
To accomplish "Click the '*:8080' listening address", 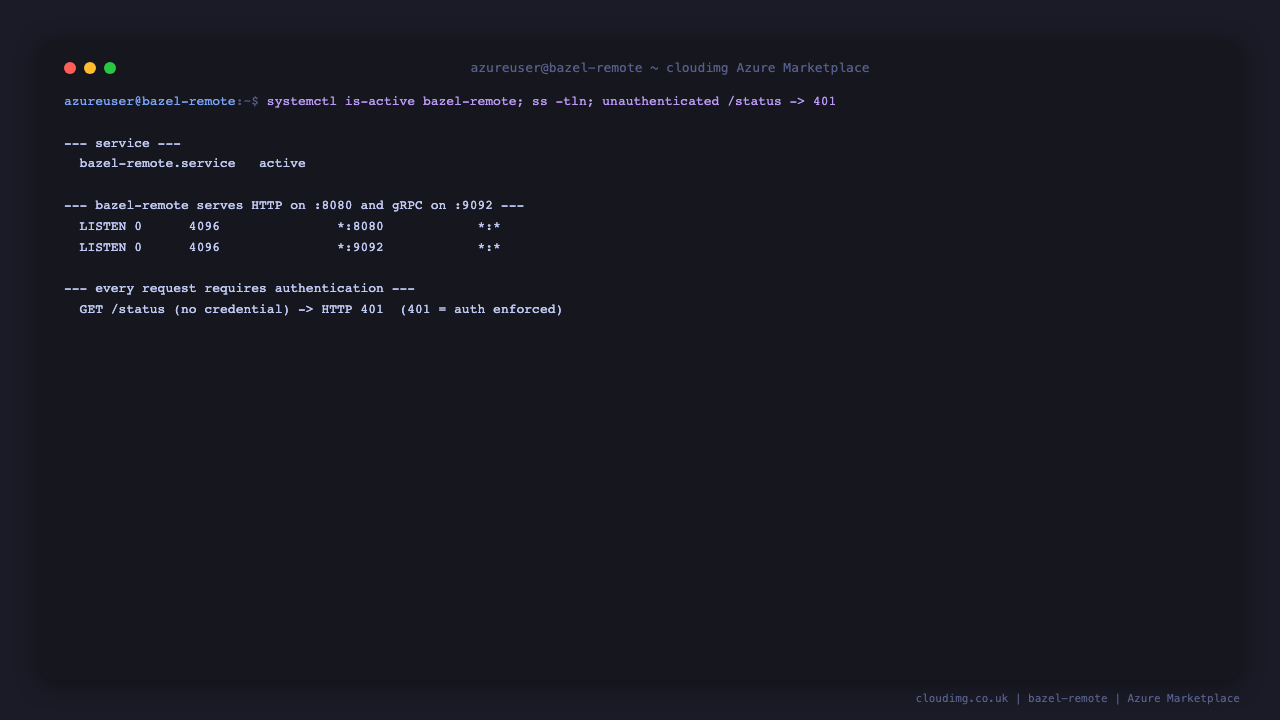I will click(x=361, y=226).
